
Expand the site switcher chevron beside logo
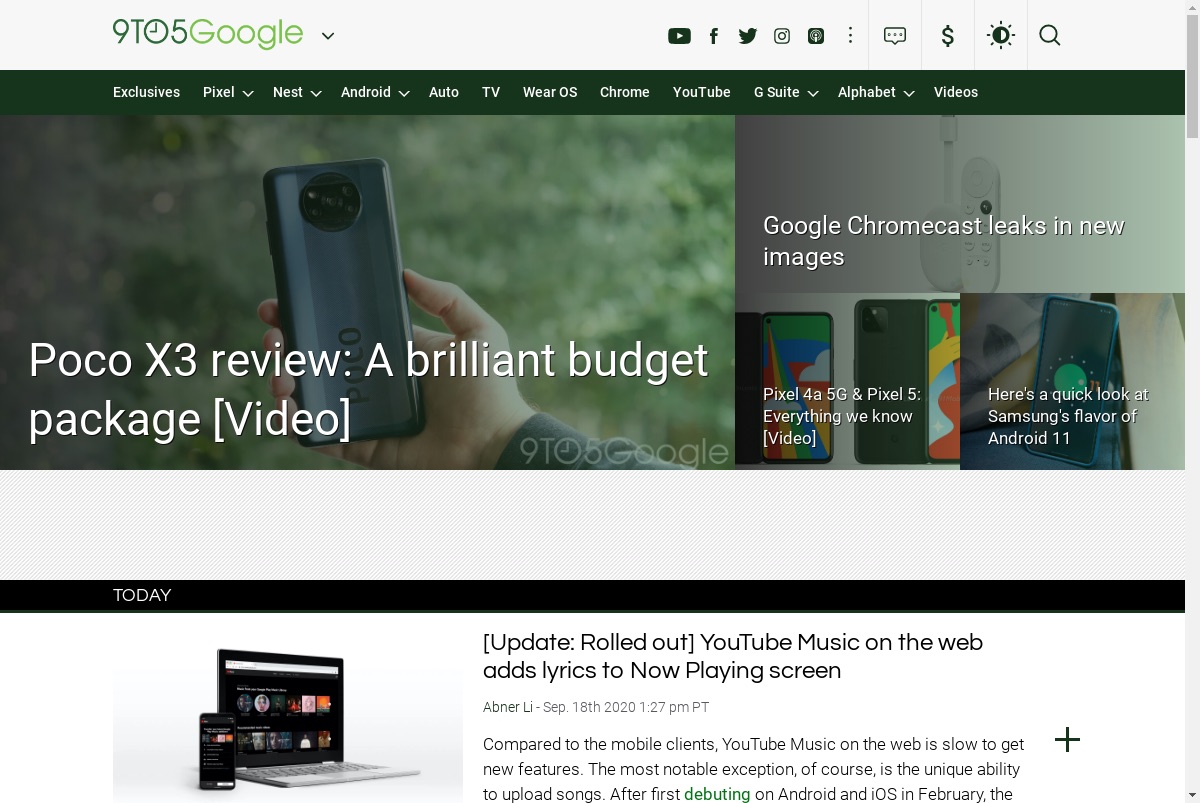click(328, 36)
